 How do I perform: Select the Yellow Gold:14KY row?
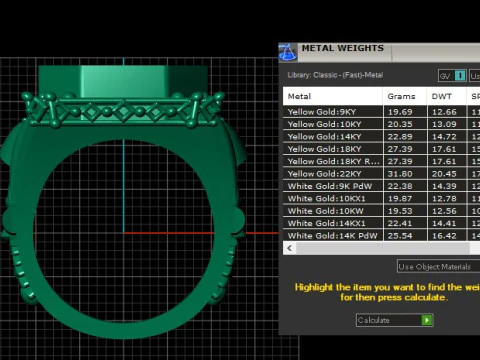(381, 136)
